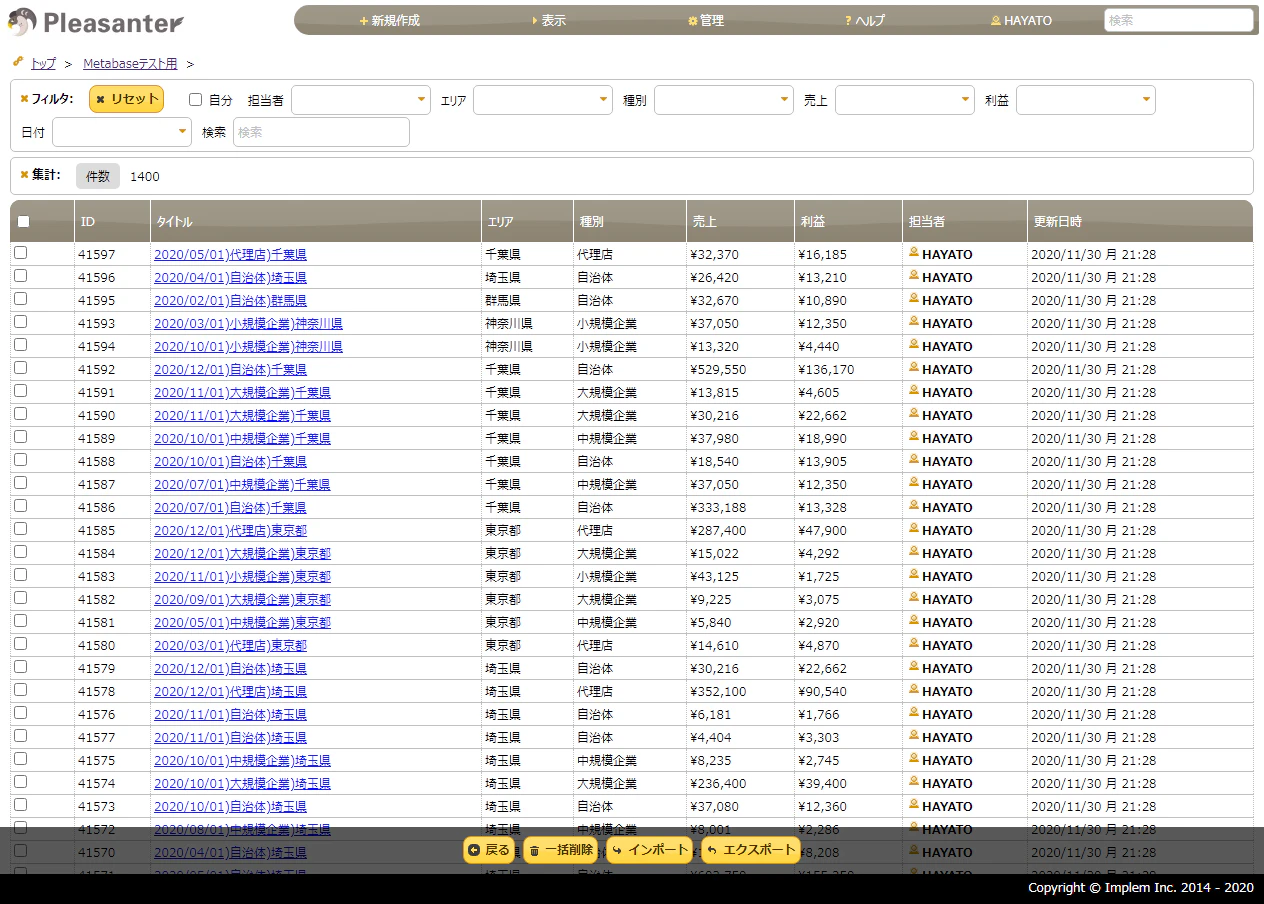The height and width of the screenshot is (904, 1264).
Task: Open the 表示 menu
Action: [x=549, y=20]
